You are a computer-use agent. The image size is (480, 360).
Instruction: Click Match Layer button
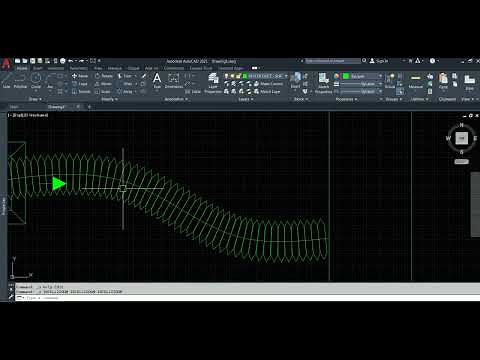tap(267, 92)
